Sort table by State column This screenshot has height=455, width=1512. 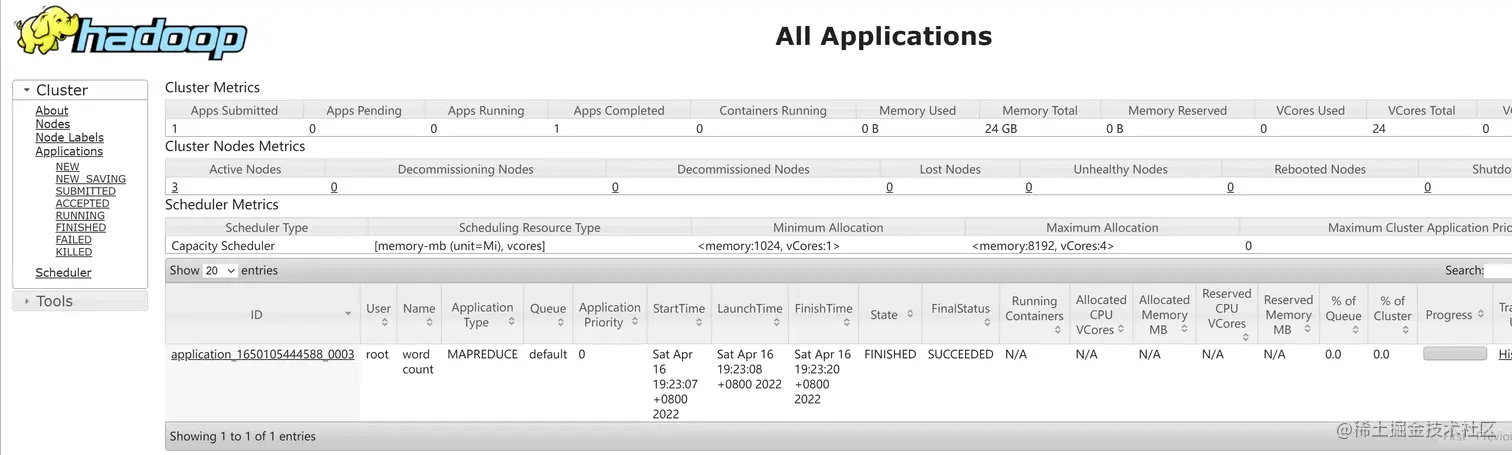890,314
